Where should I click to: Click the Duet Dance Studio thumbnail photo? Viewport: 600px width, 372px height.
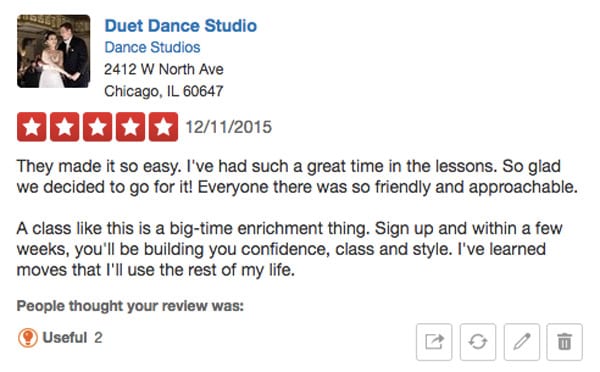54,51
